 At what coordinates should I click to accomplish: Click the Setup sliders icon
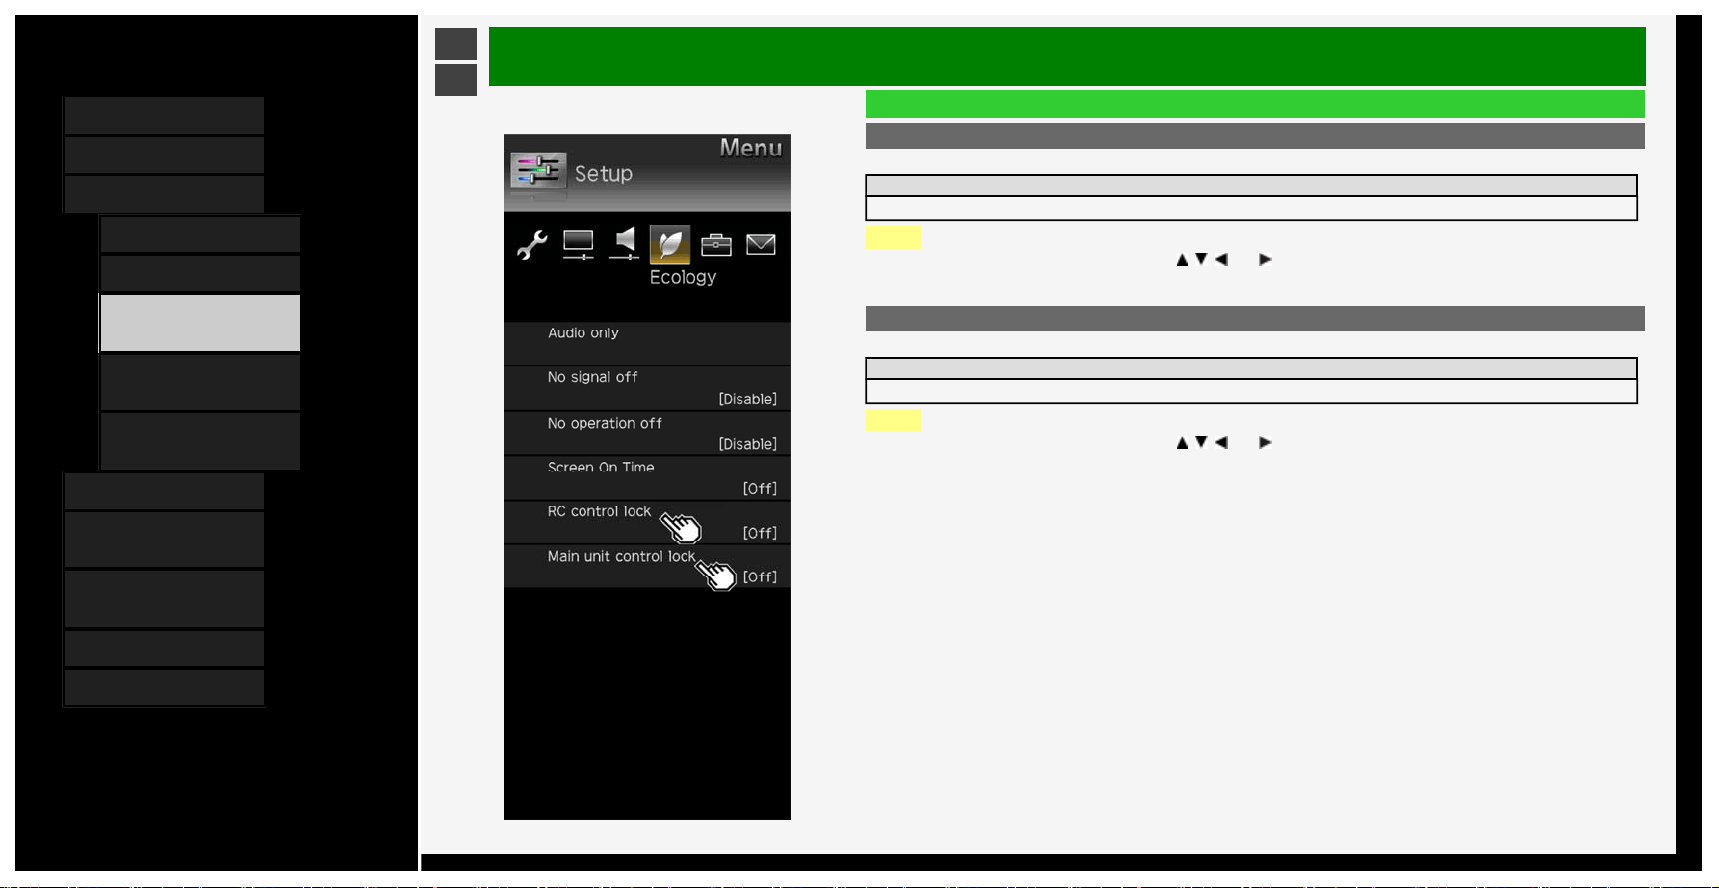[x=538, y=171]
